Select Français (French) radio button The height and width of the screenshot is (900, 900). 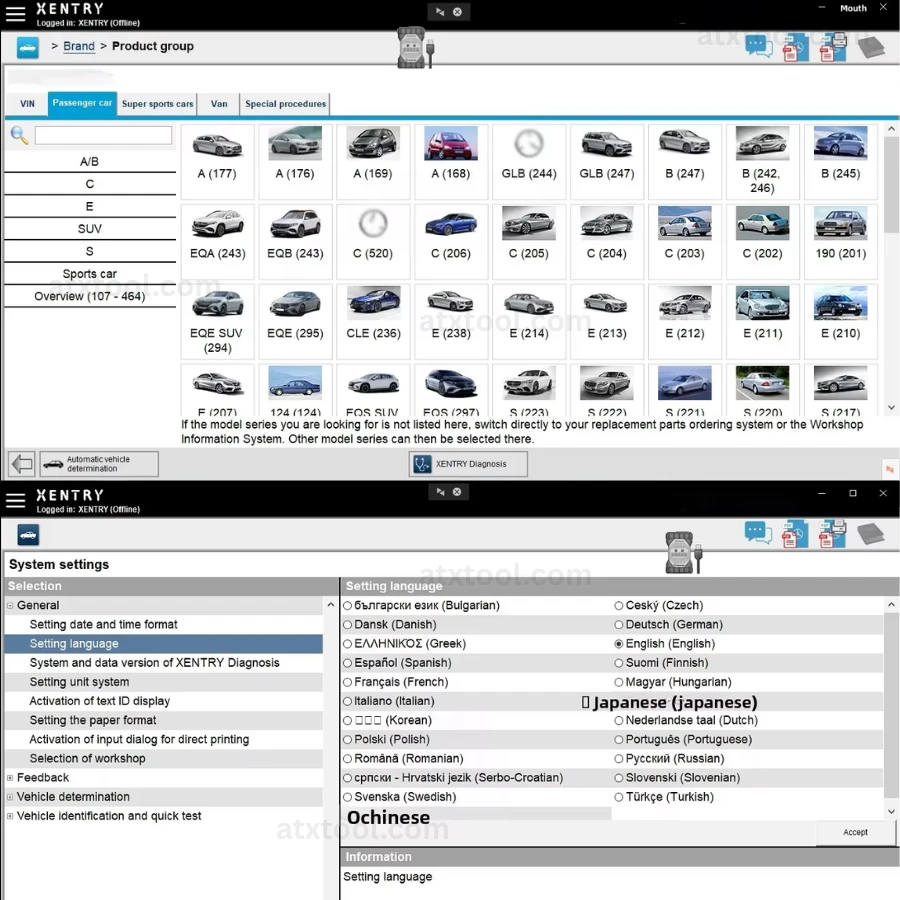click(x=347, y=682)
